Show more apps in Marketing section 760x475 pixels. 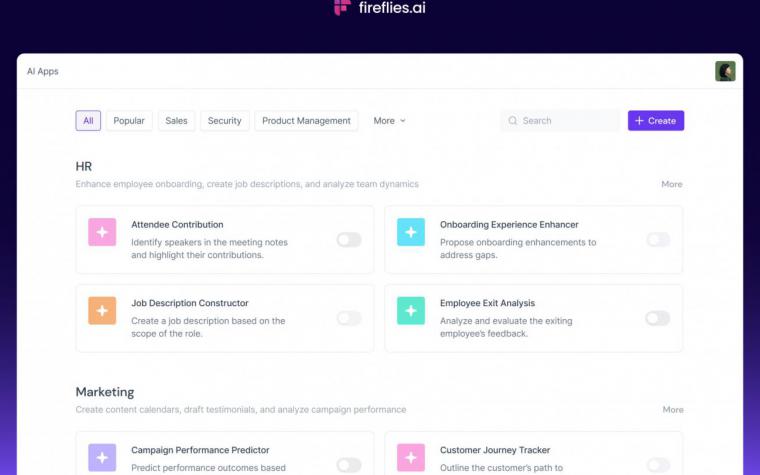[x=673, y=410]
